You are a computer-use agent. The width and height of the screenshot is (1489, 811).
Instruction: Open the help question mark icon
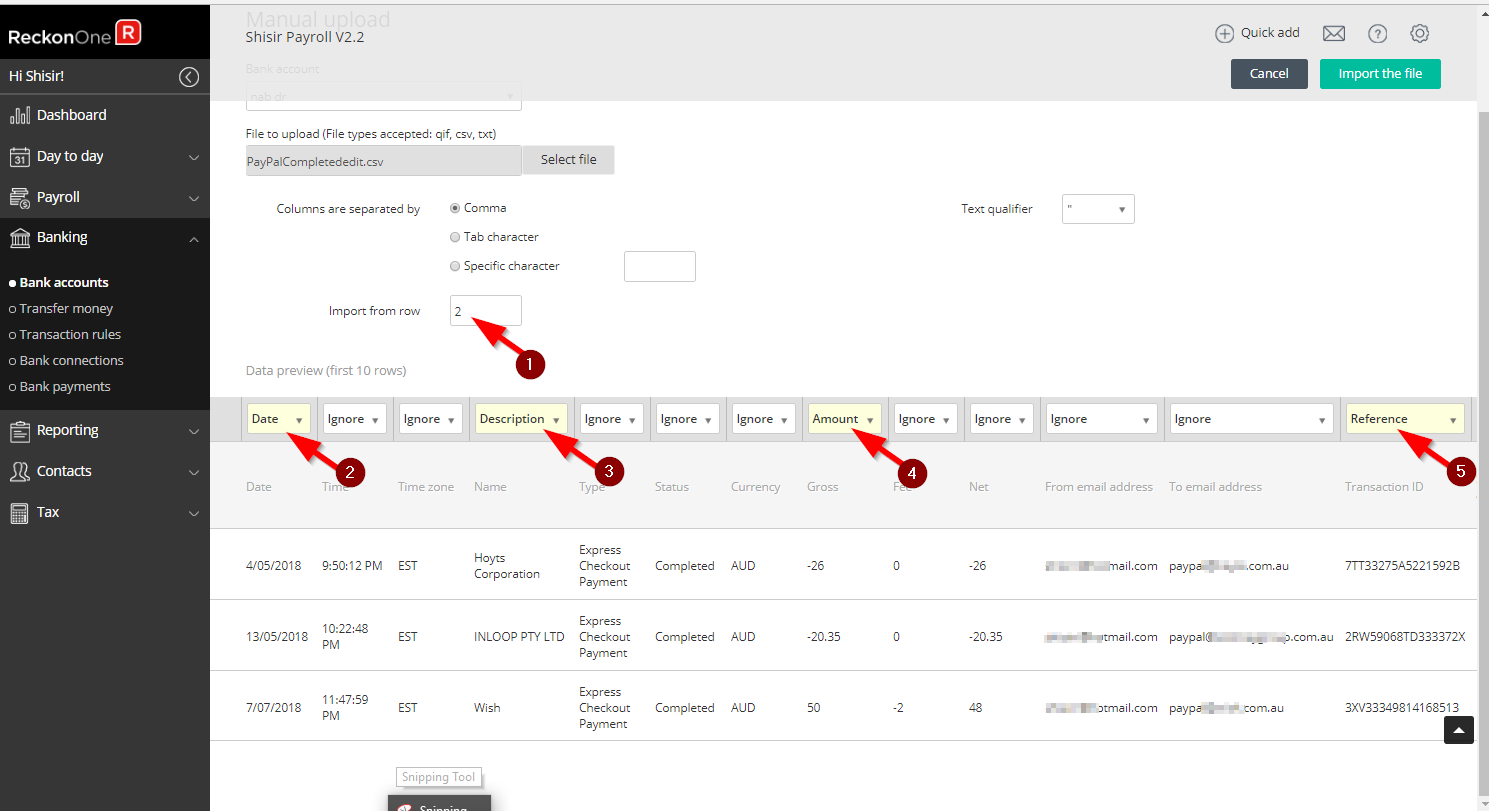[x=1377, y=33]
